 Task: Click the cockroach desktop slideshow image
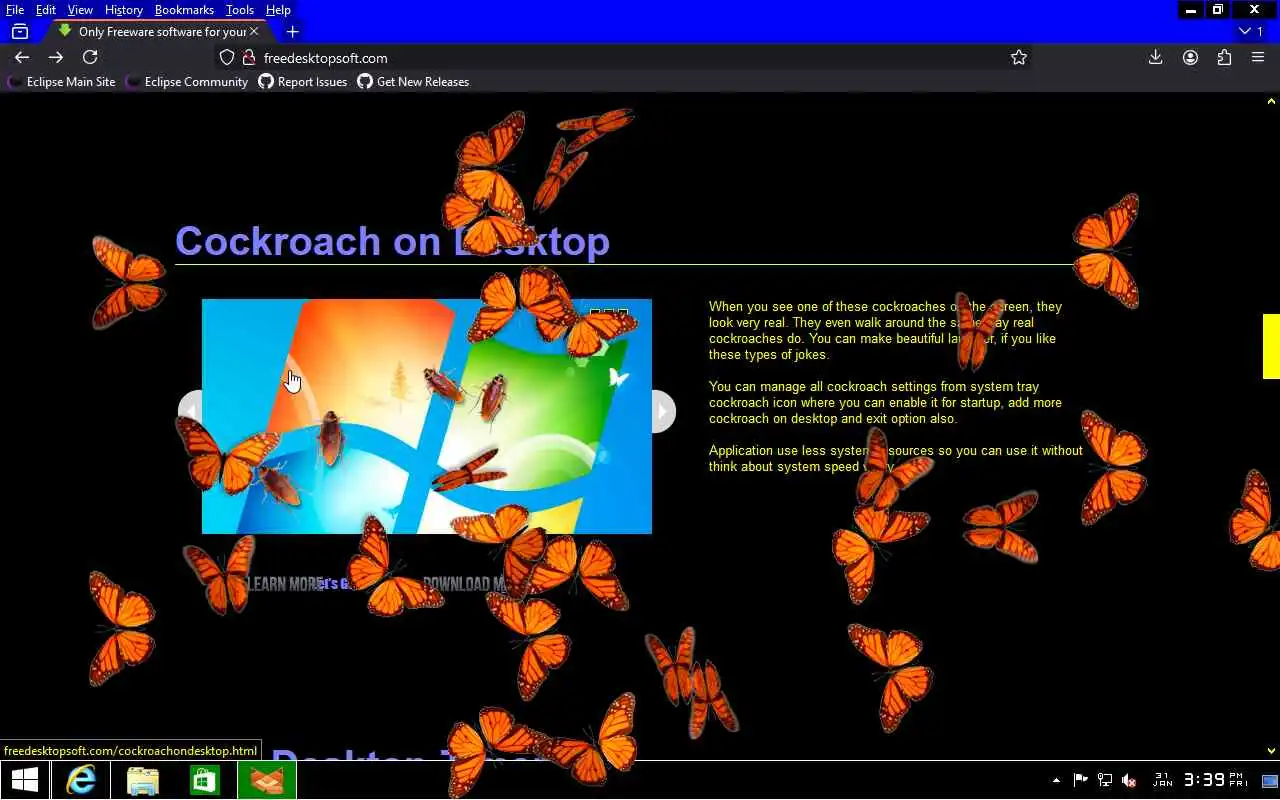click(427, 416)
